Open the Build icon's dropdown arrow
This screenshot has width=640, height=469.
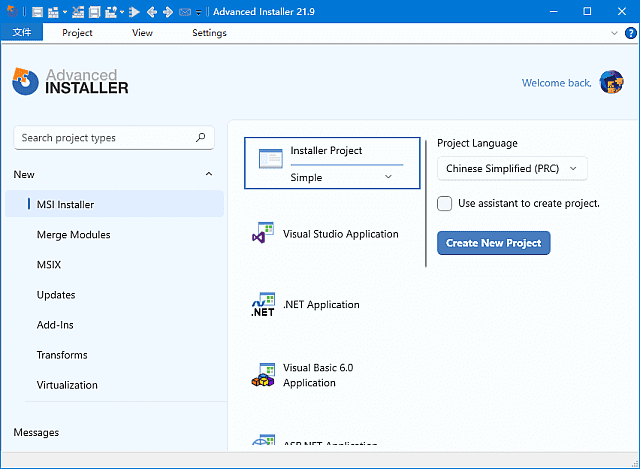tap(65, 12)
